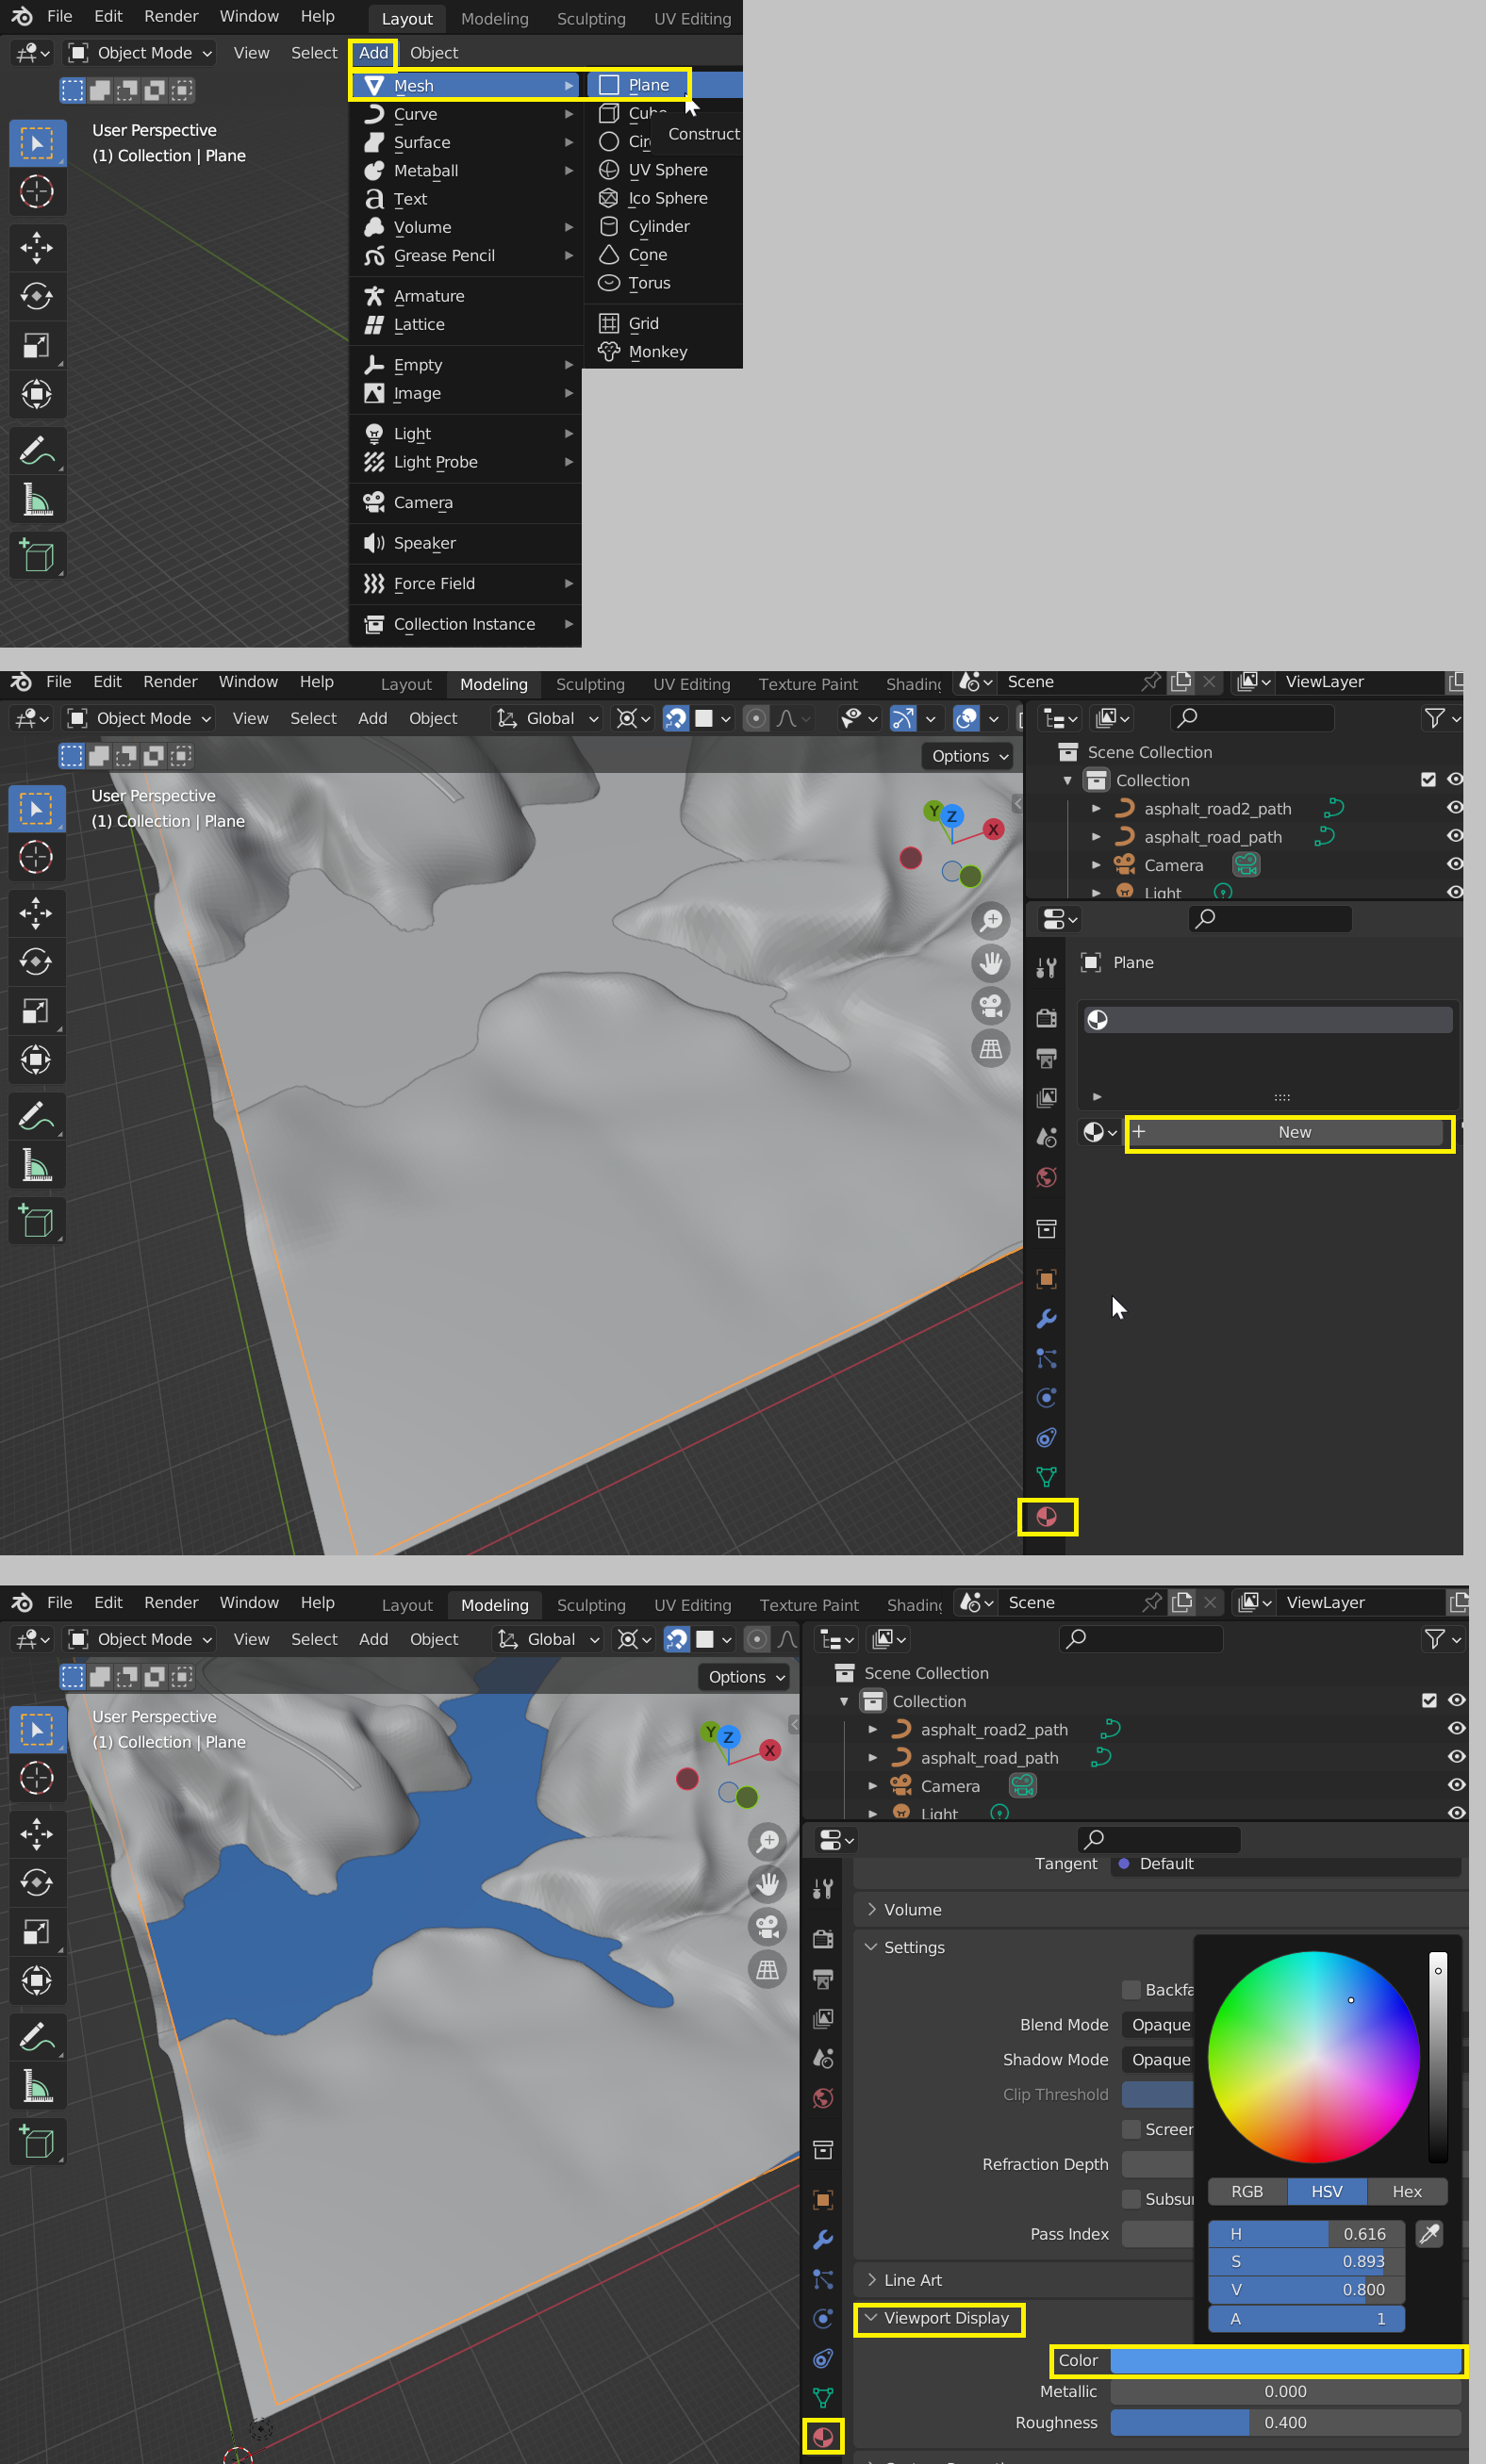1486x2464 pixels.
Task: Tick the Screen Space Refraction checkbox
Action: click(x=1131, y=2129)
